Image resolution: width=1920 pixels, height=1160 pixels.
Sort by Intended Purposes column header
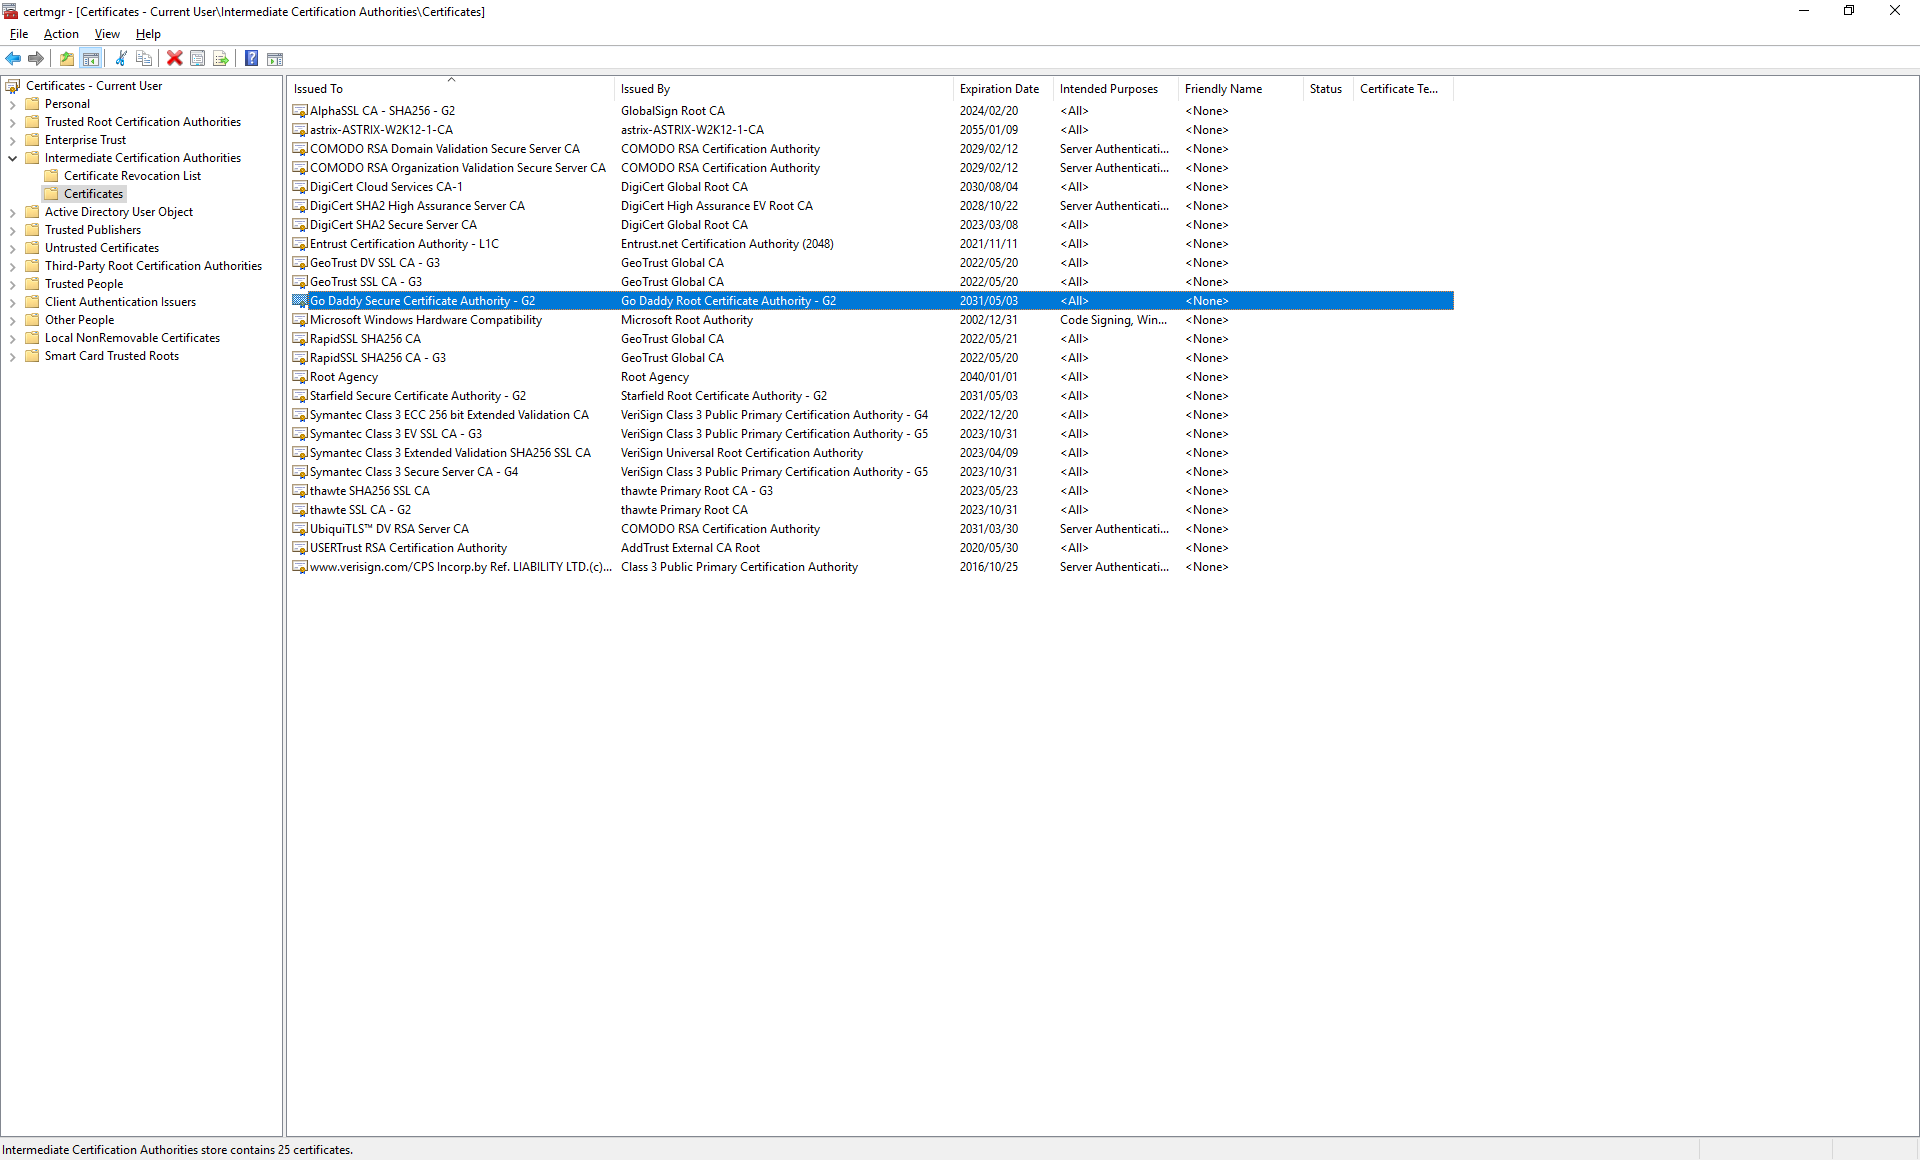pyautogui.click(x=1116, y=89)
